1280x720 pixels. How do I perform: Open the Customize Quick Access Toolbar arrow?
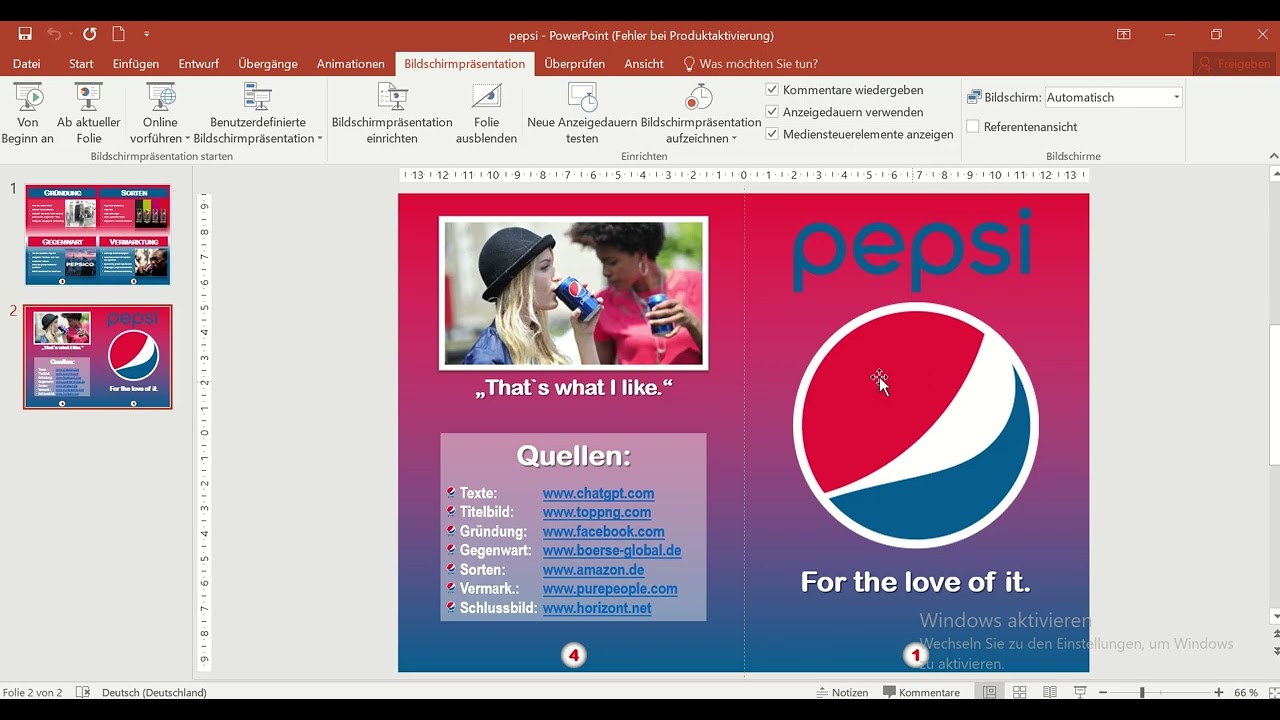click(x=147, y=34)
